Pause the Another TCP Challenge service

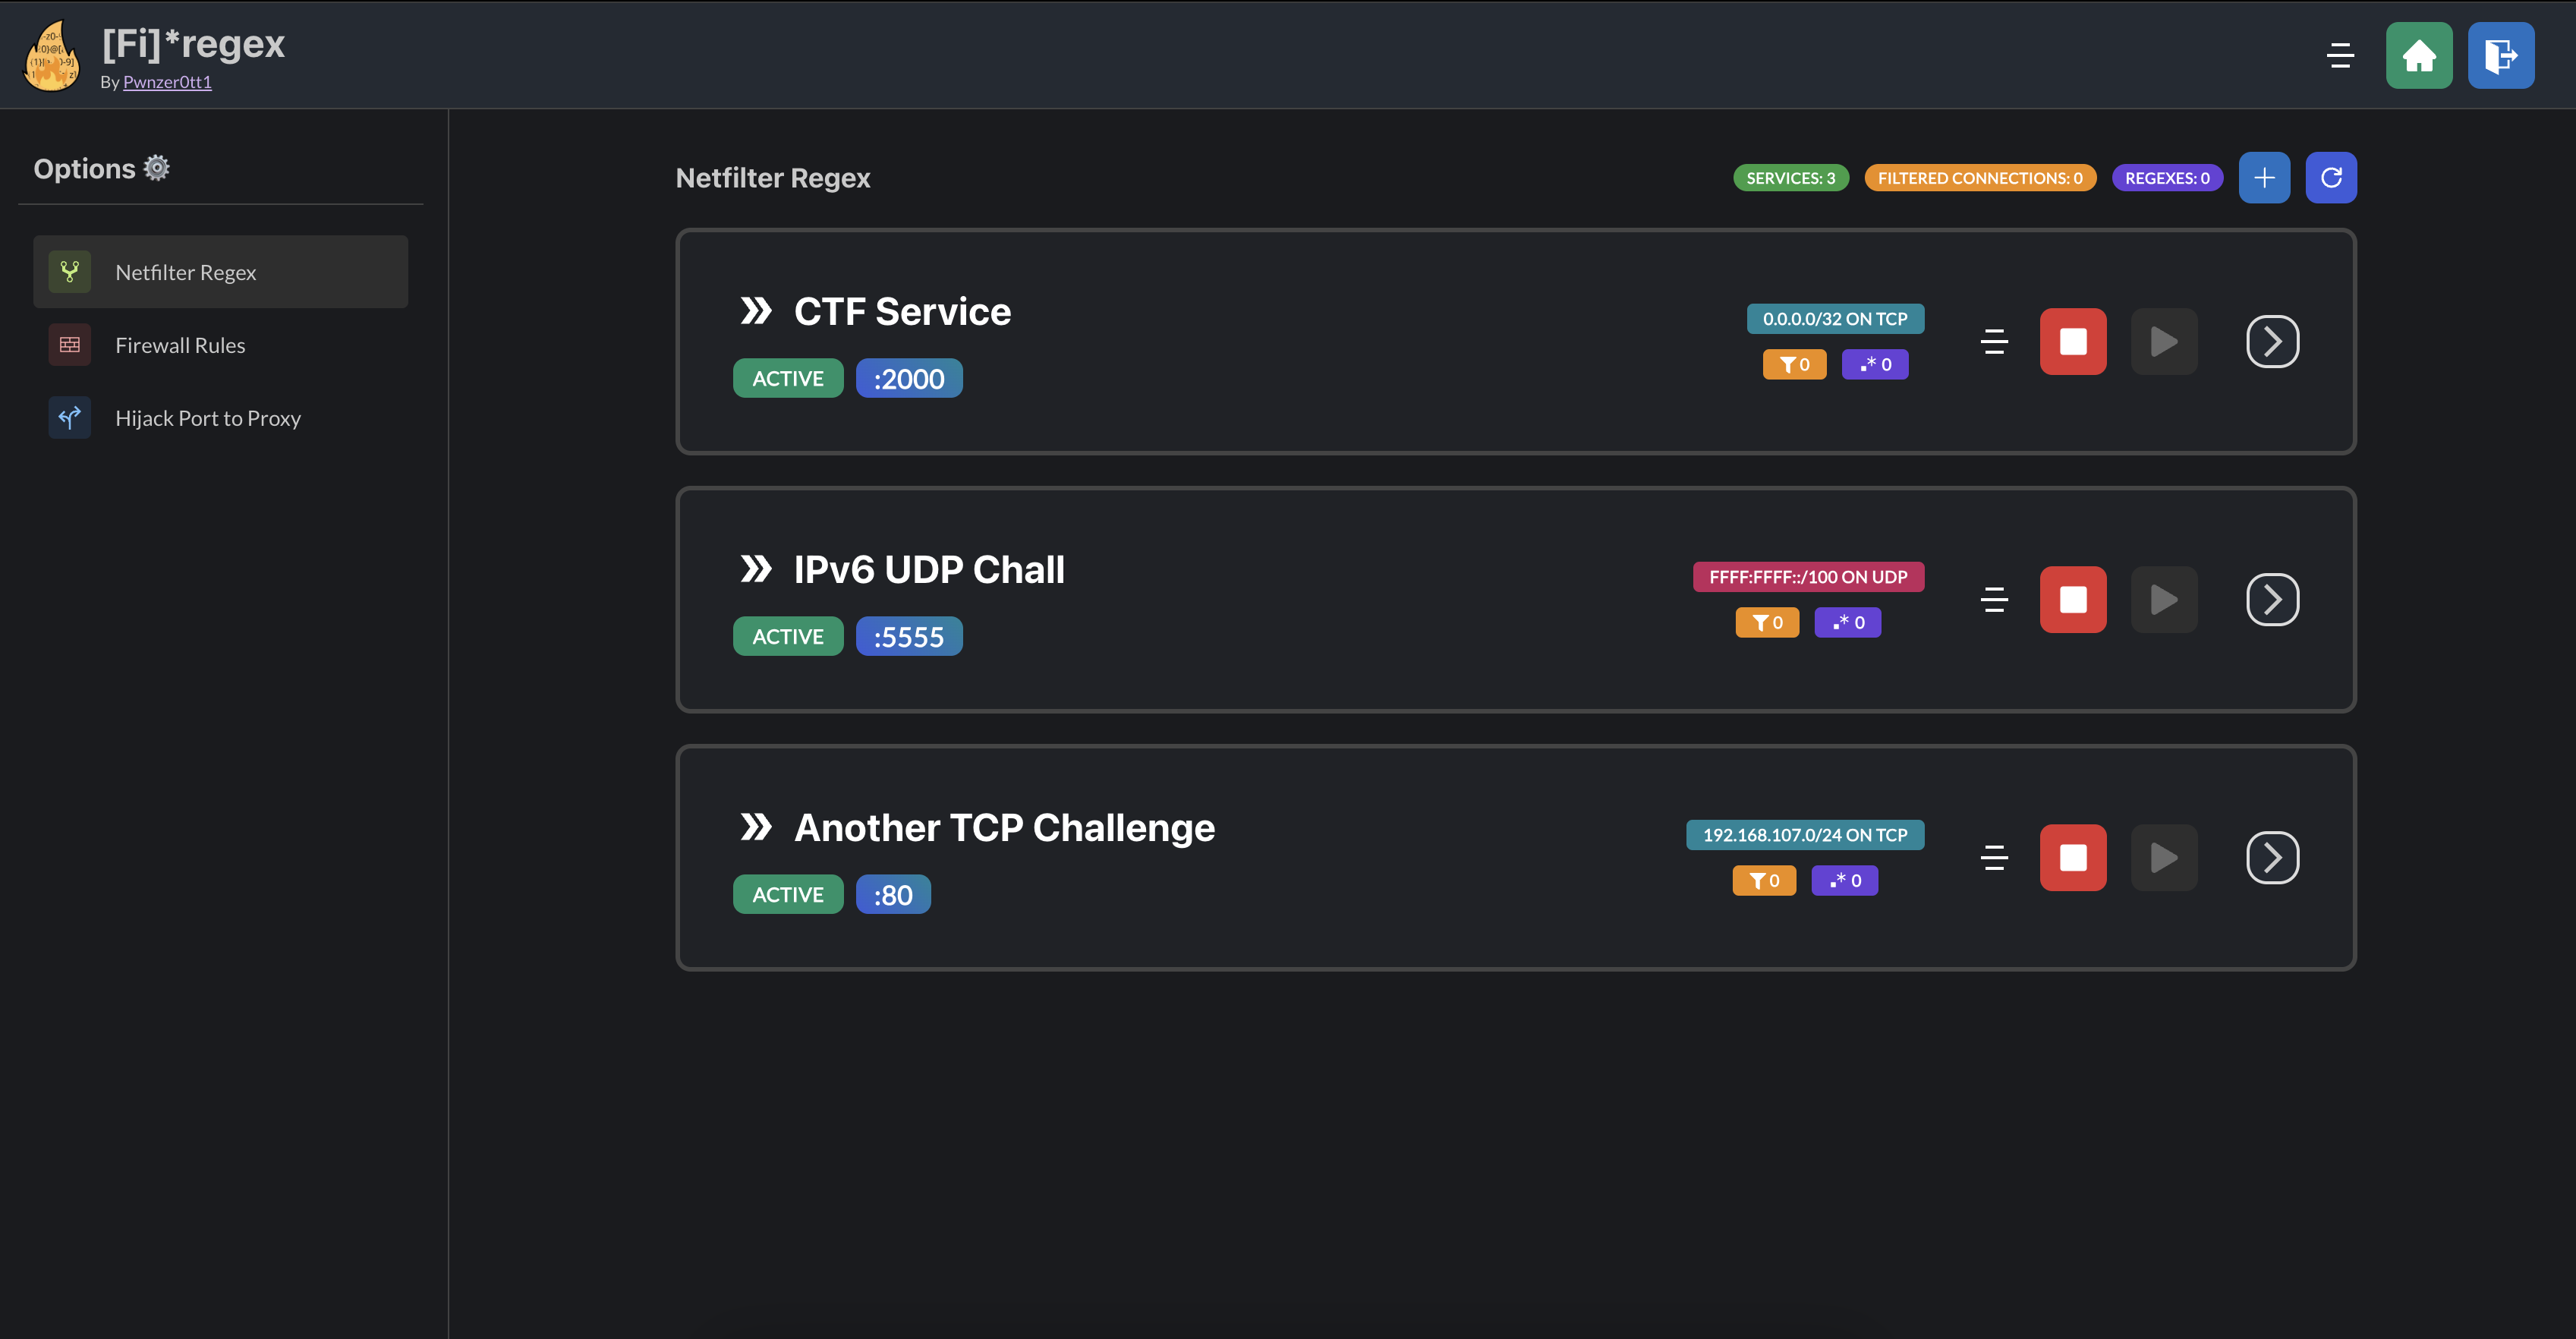click(x=2164, y=857)
